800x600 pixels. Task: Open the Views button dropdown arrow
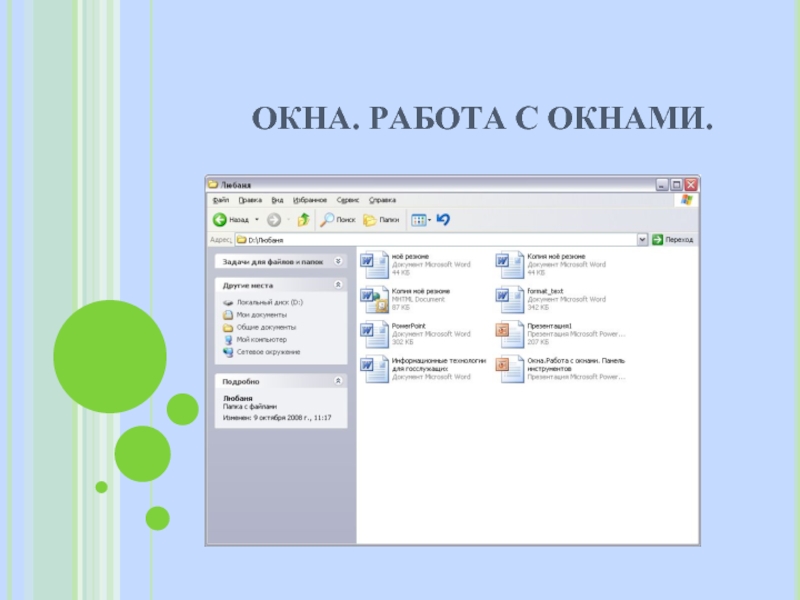[430, 220]
